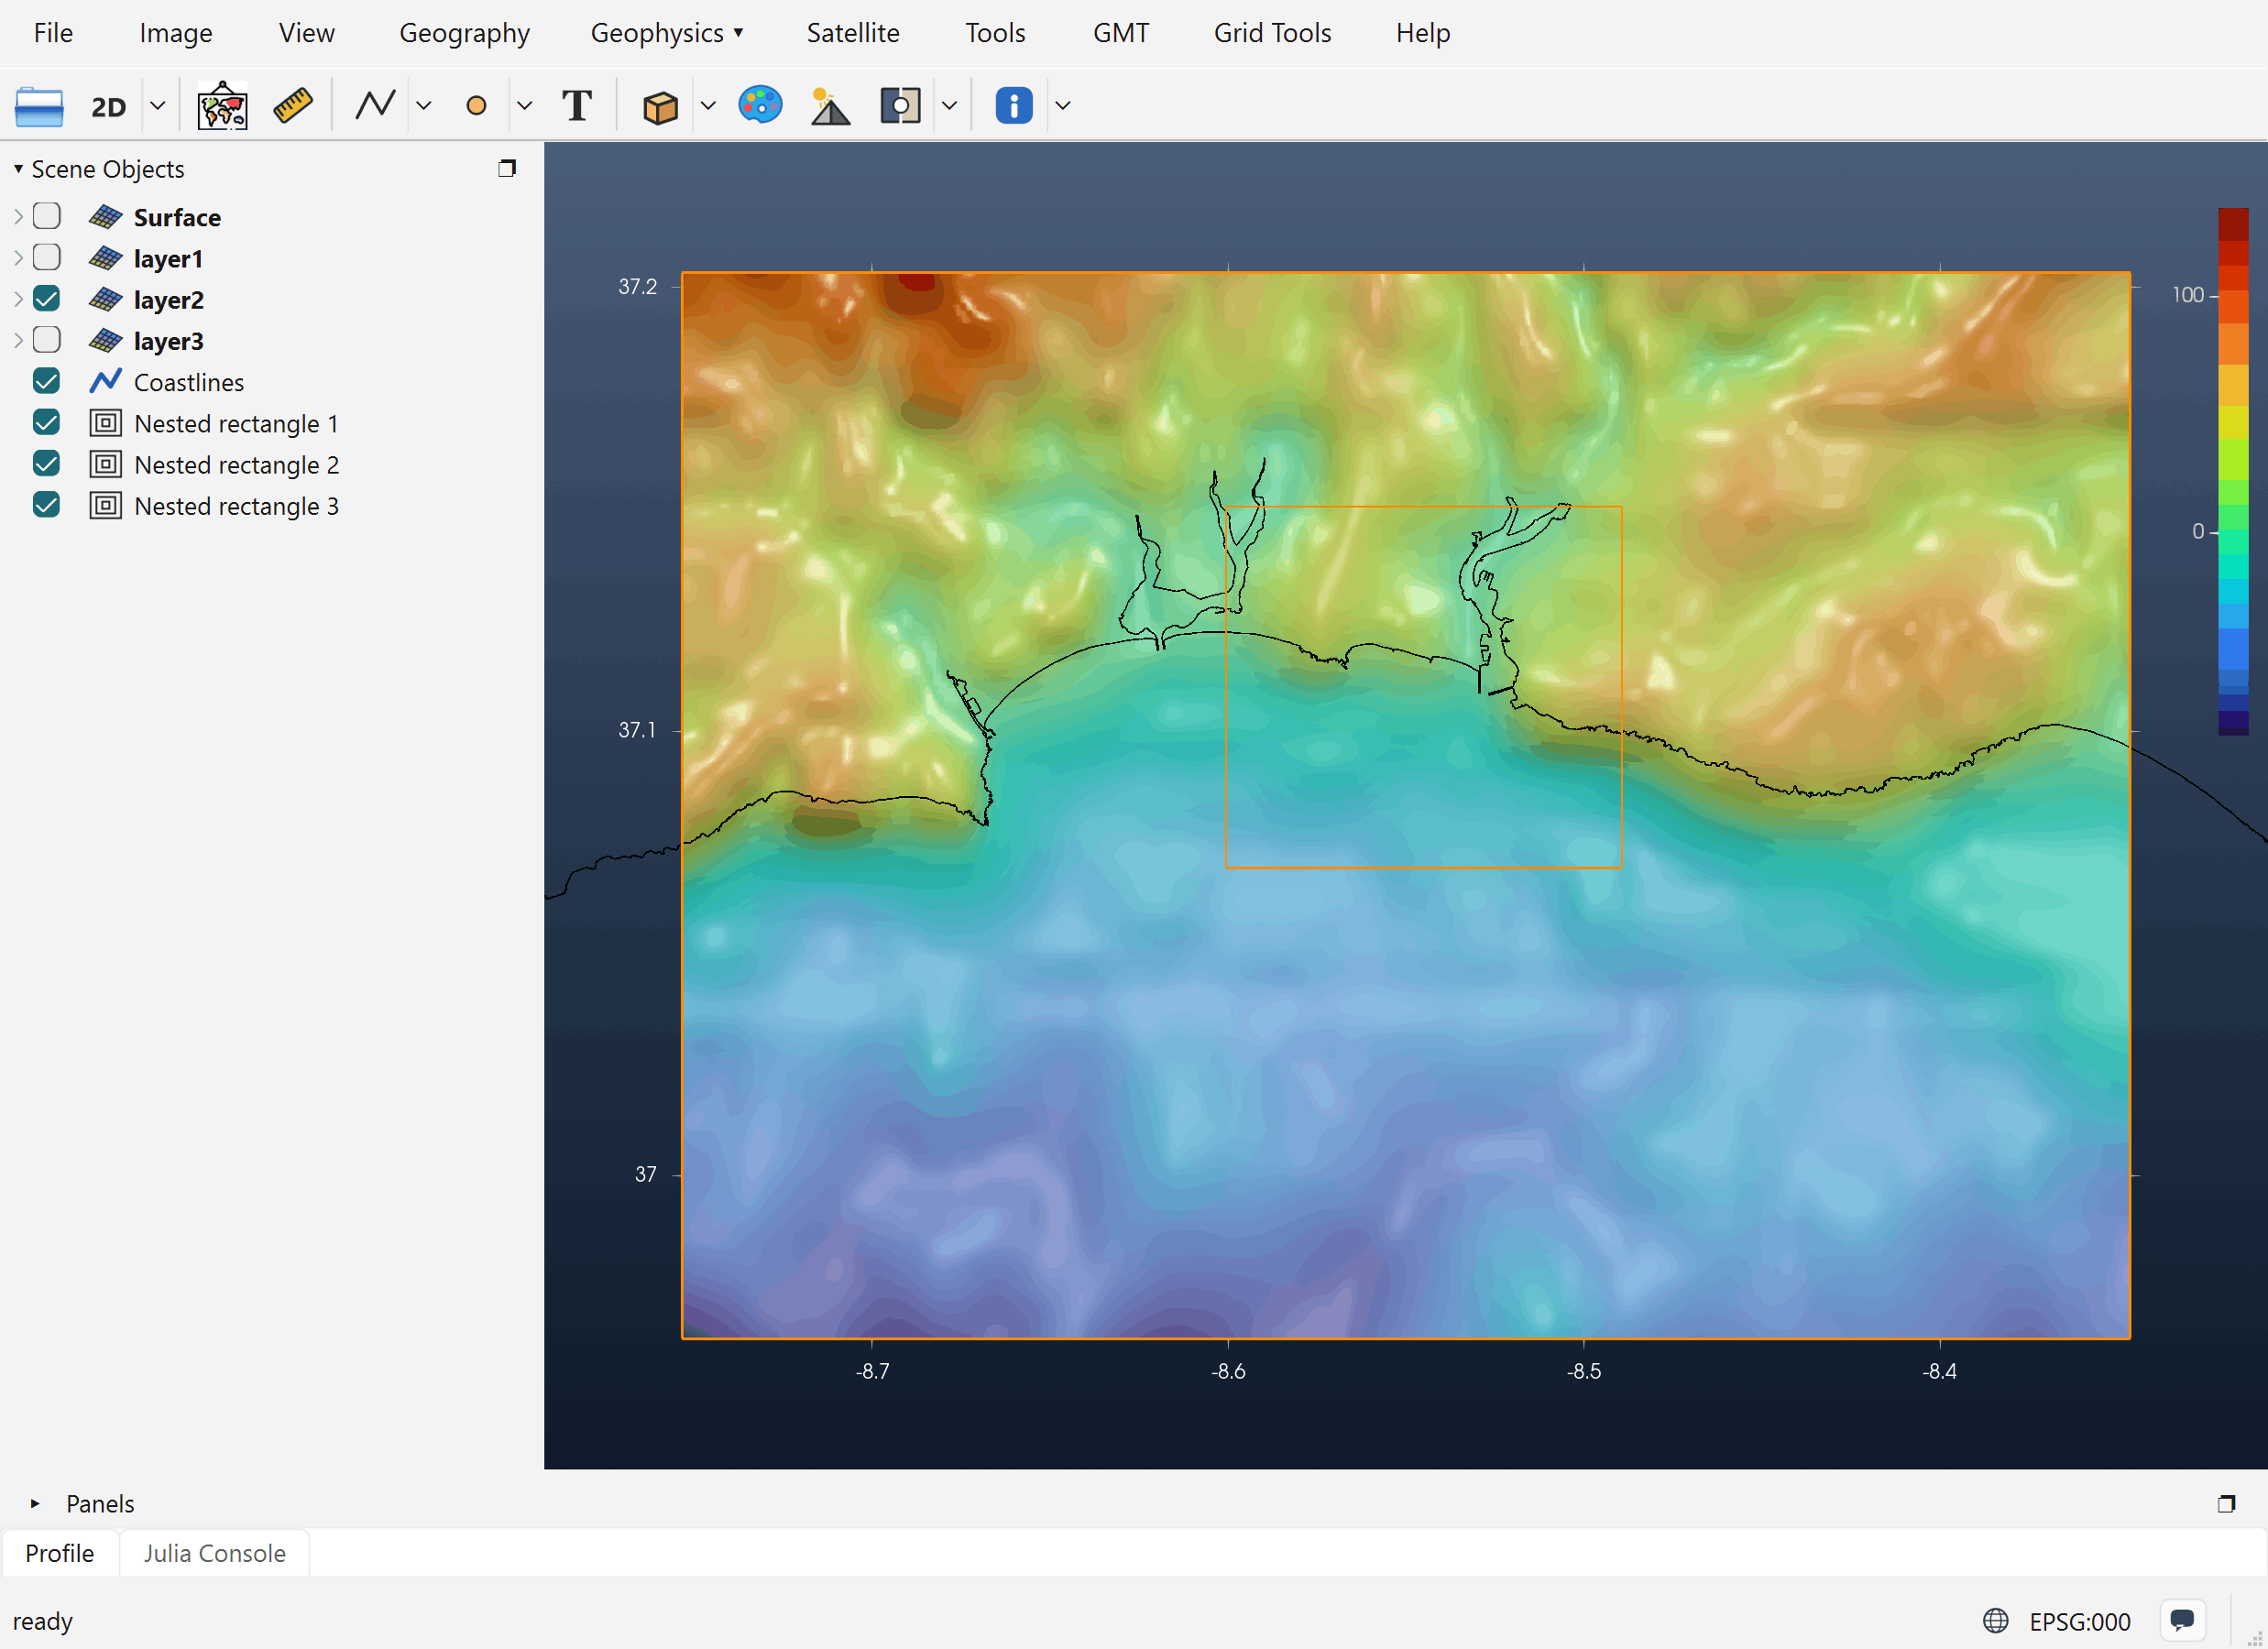Click the blue info icon
Viewport: 2268px width, 1649px height.
[1014, 105]
